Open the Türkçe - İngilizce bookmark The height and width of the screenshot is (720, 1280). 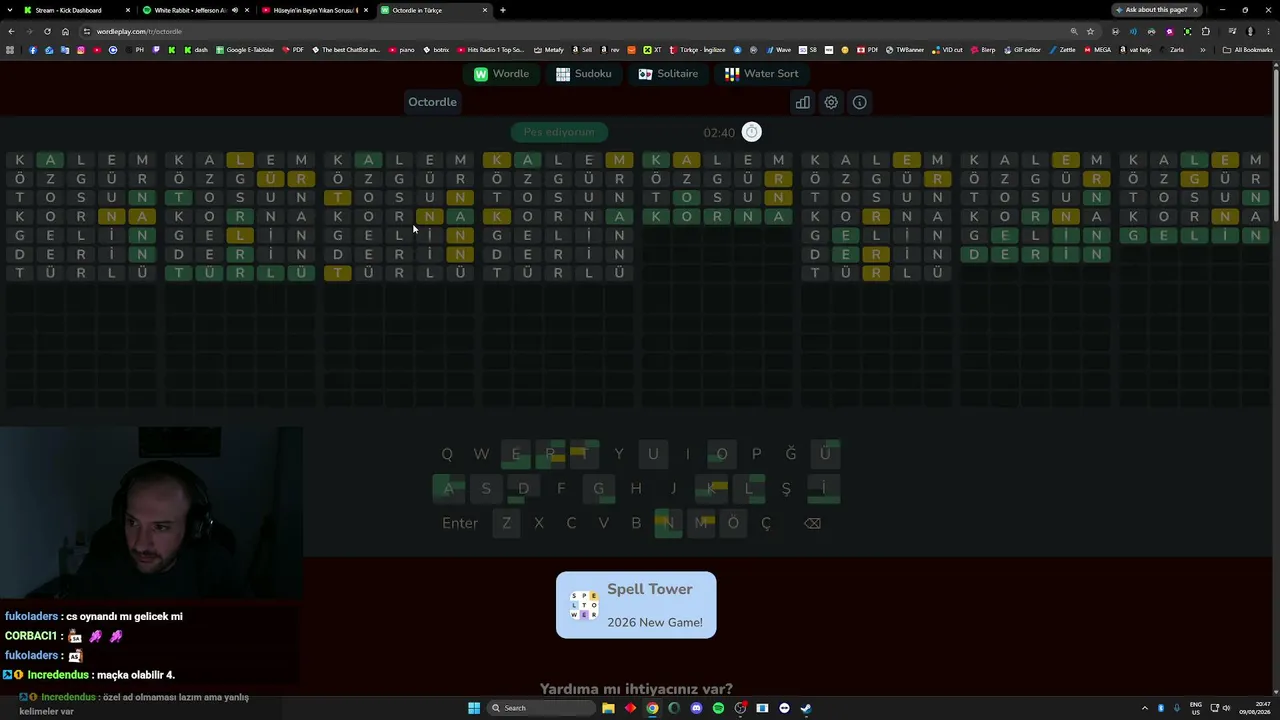coord(698,50)
